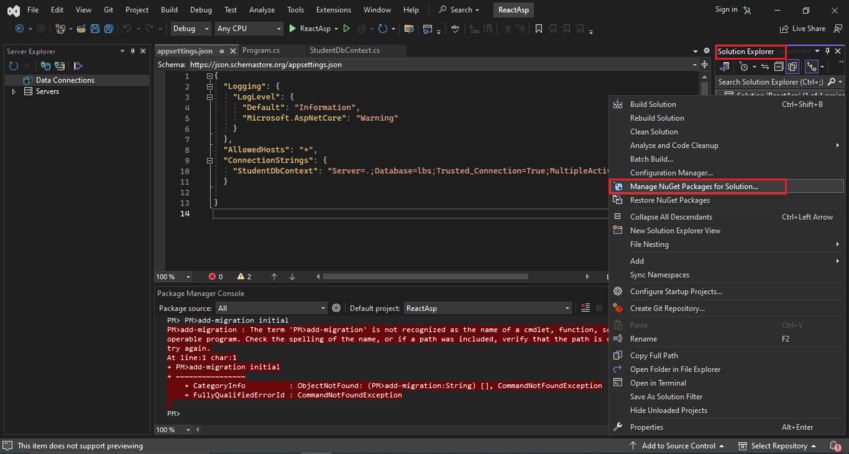This screenshot has height=454, width=849.
Task: Click the errors indicator showing 0
Action: coord(215,277)
